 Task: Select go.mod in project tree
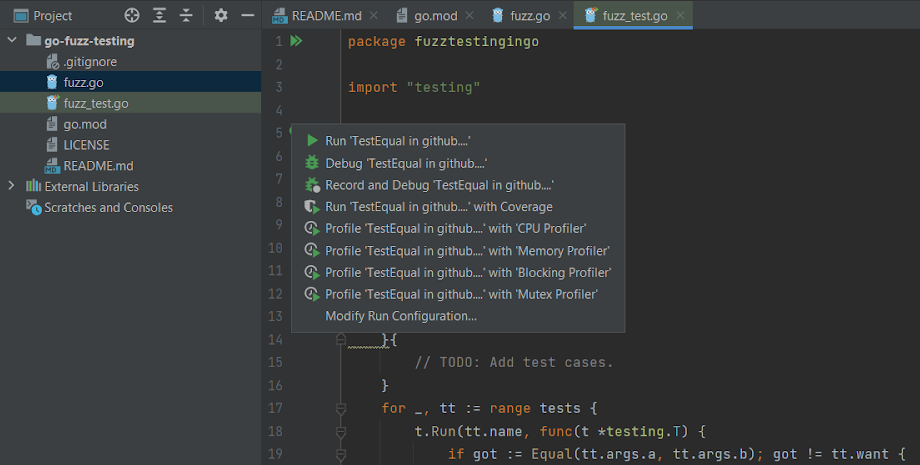click(85, 124)
